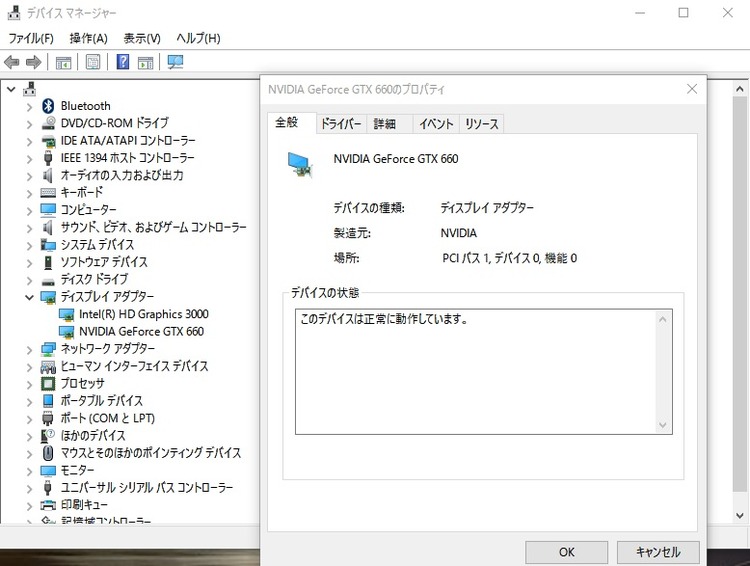Screen dimensions: 750x566
Task: Click the ヒューマン インターフェイス デバイス icon
Action: pyautogui.click(x=48, y=367)
